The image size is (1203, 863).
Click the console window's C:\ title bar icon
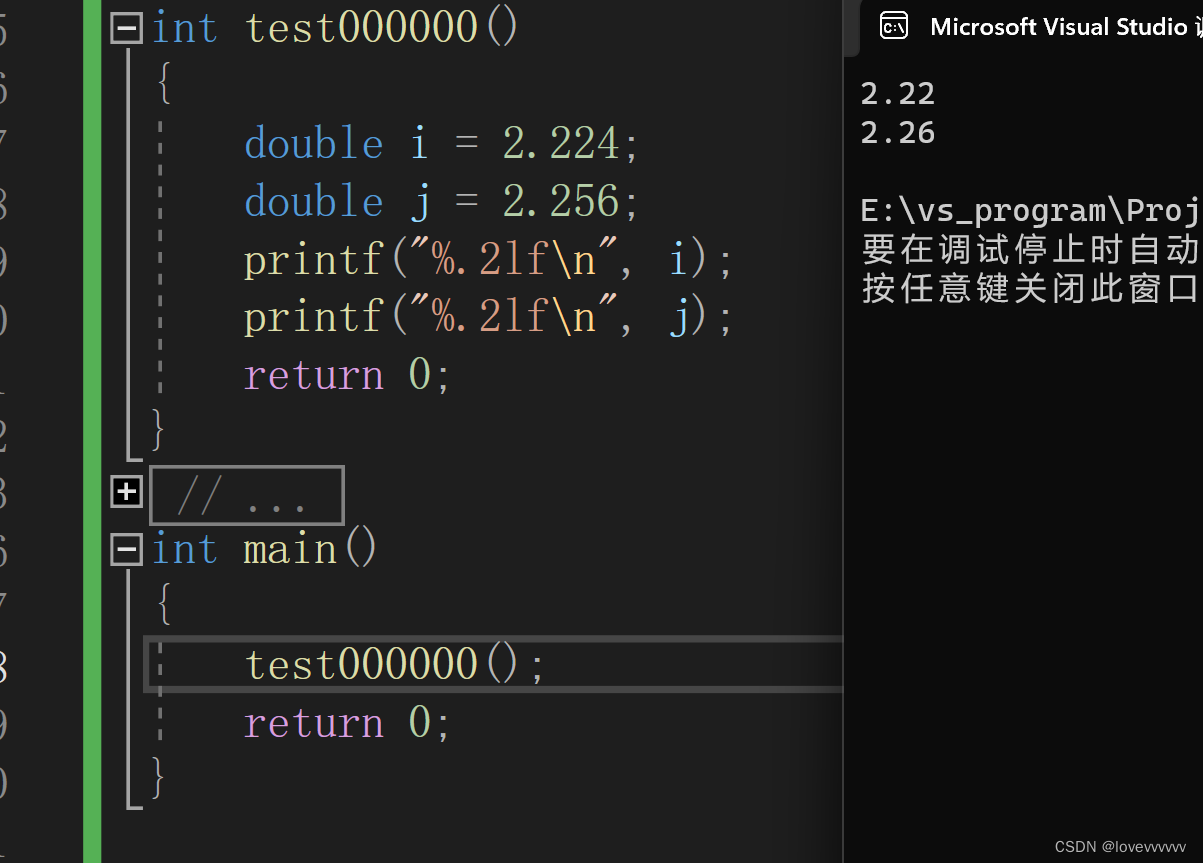tap(893, 26)
